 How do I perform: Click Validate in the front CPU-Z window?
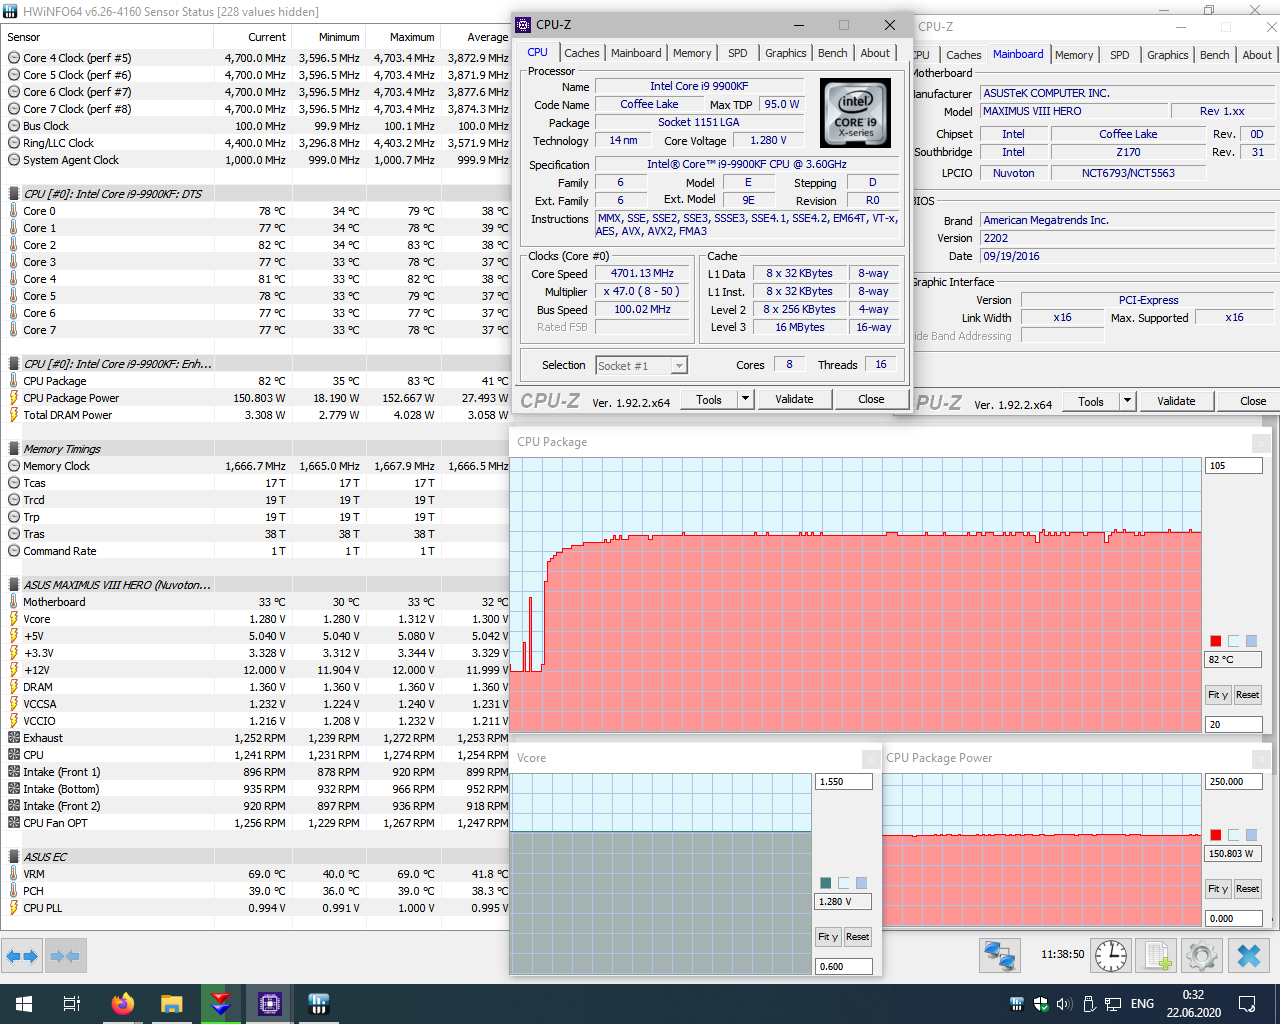coord(794,399)
